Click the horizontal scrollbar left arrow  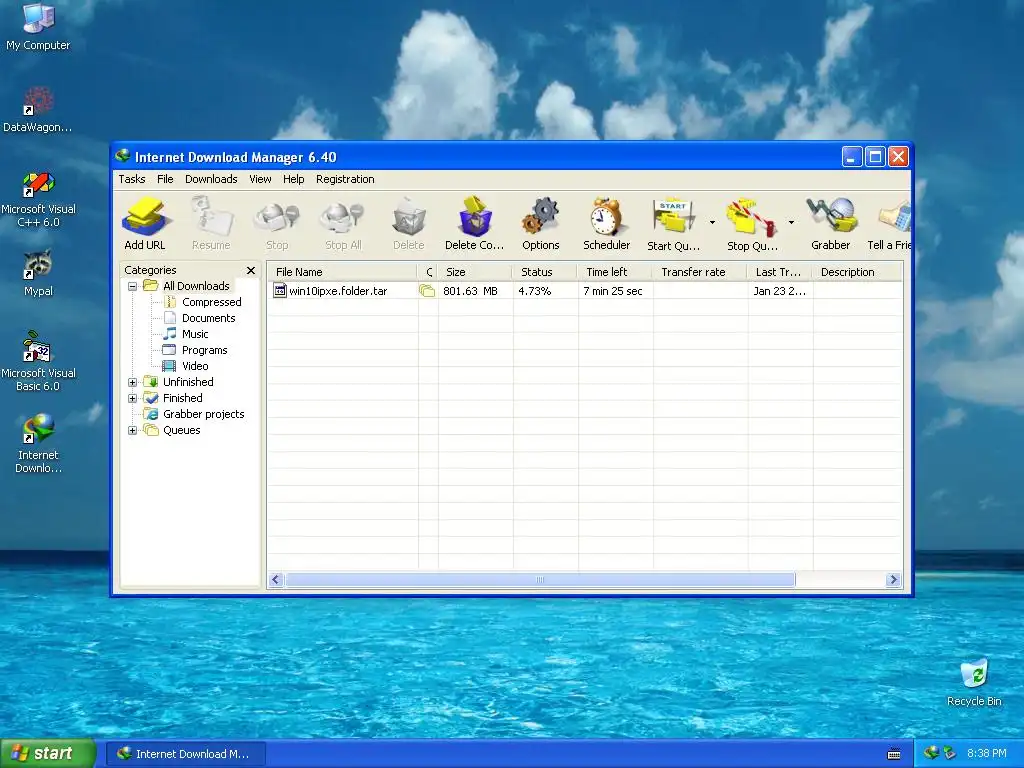coord(276,580)
